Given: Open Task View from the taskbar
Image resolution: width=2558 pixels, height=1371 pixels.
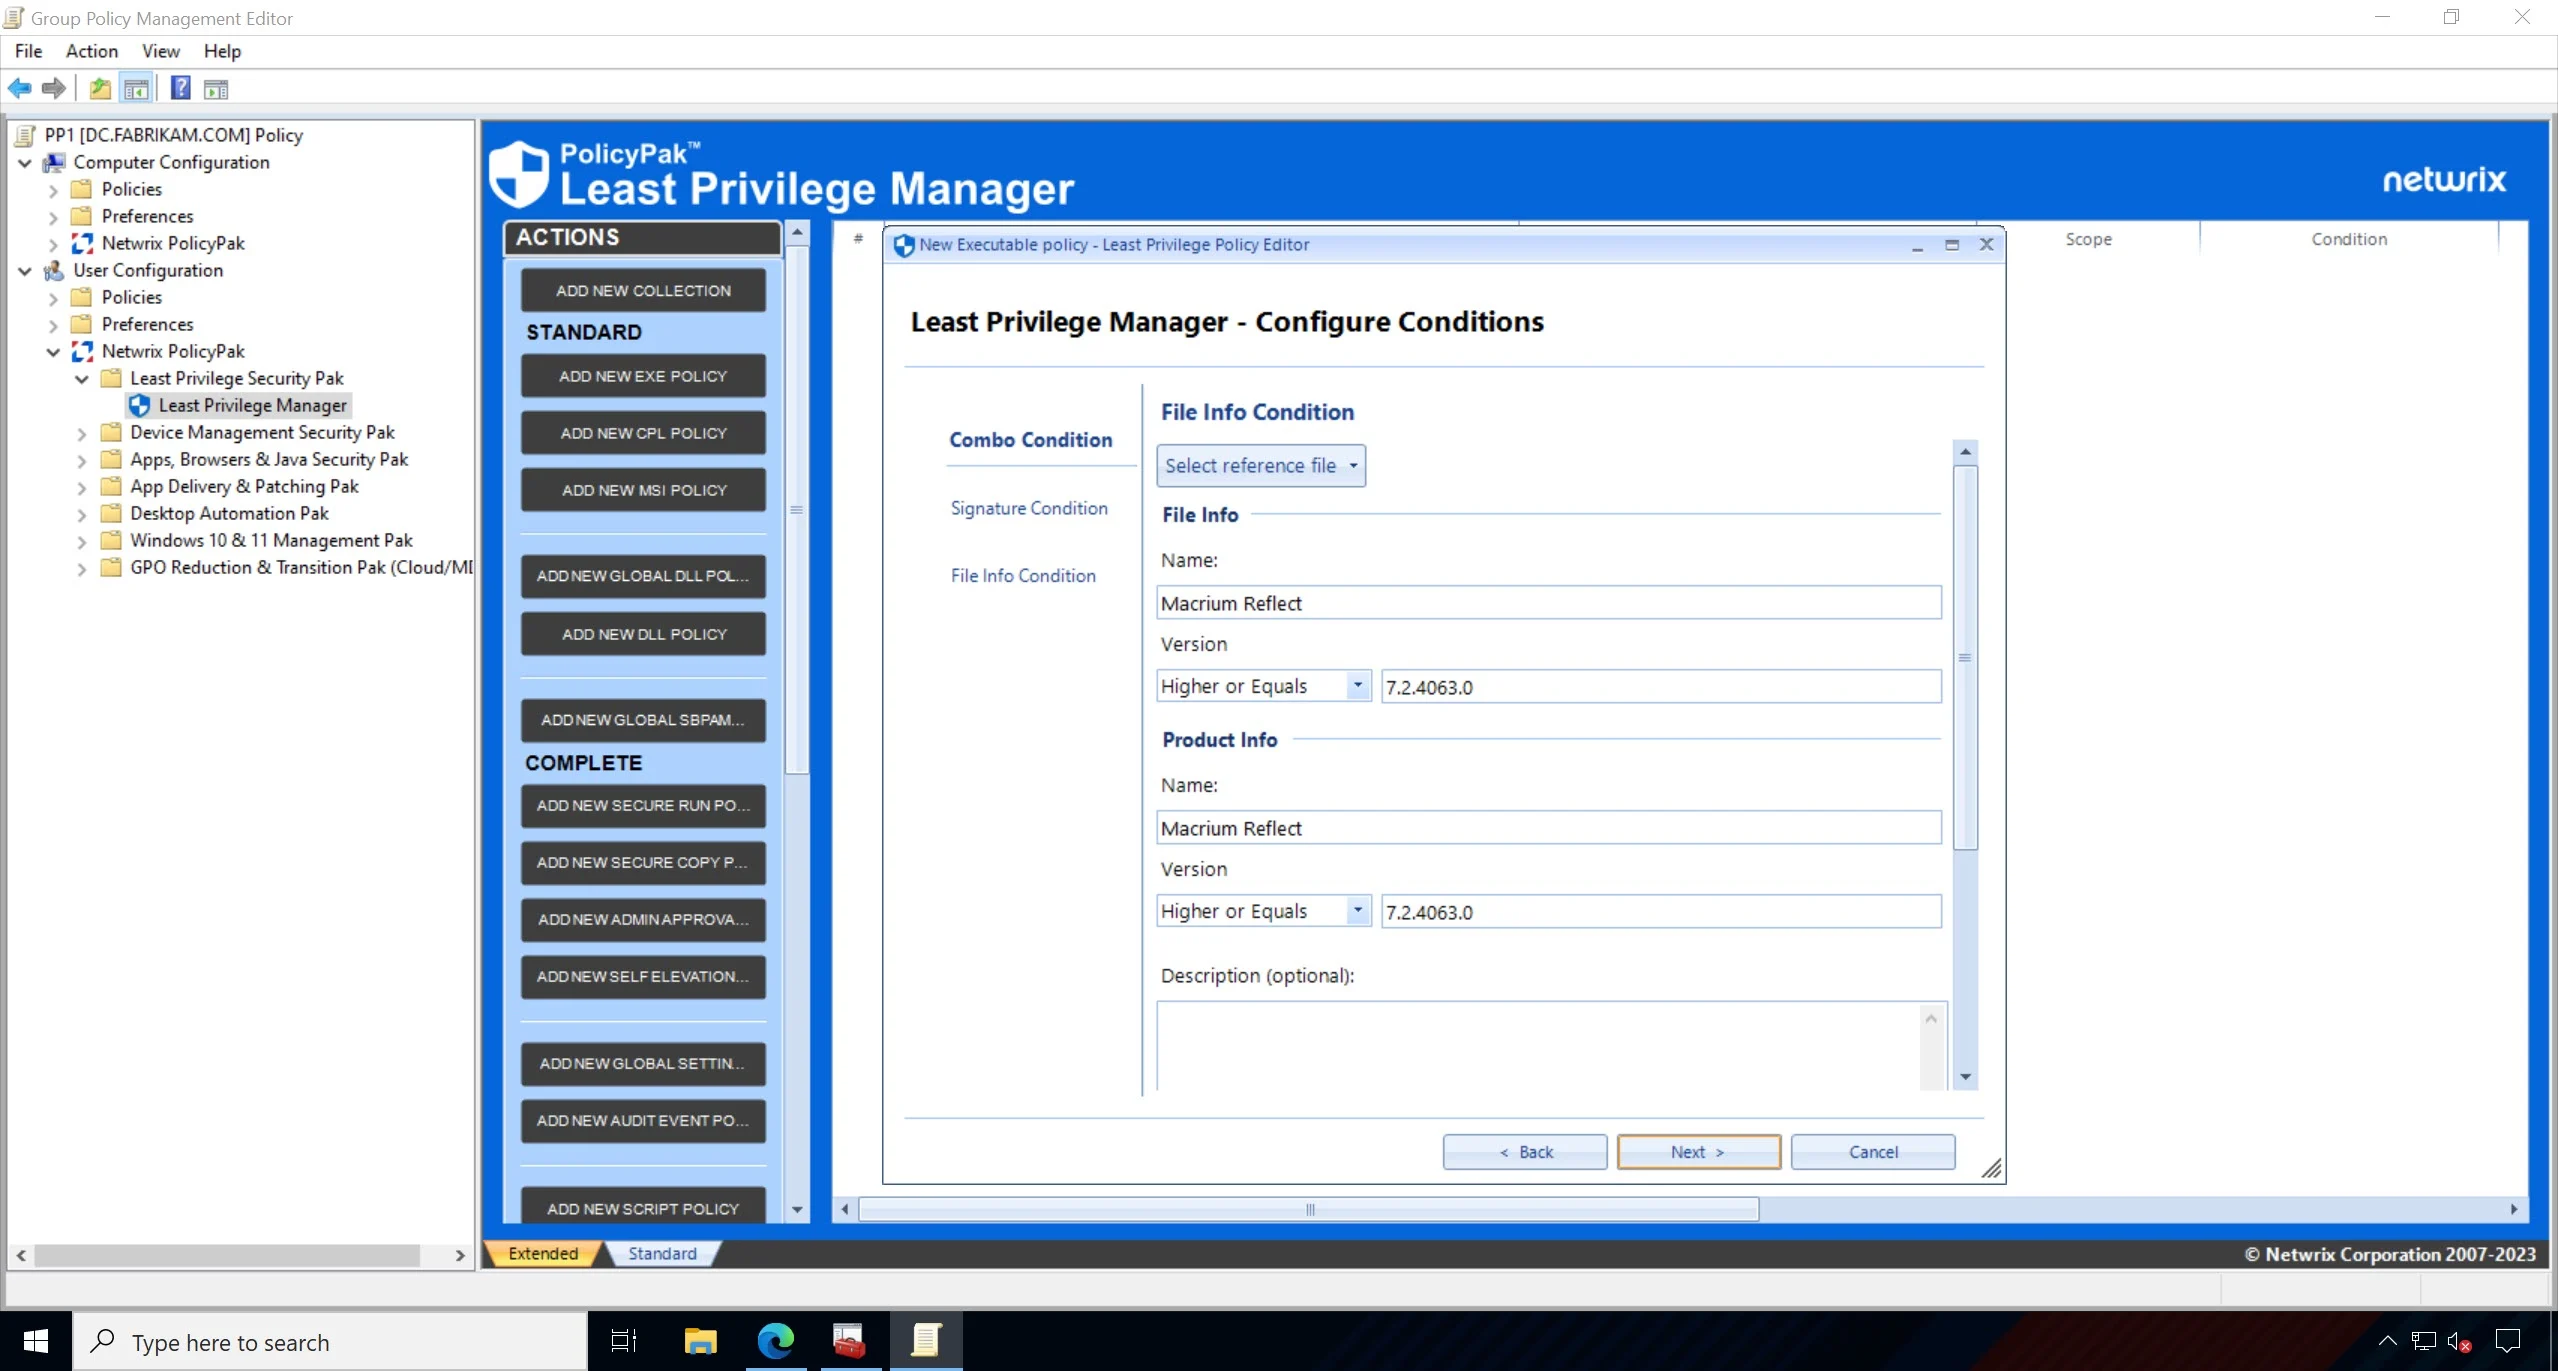Looking at the screenshot, I should pos(623,1341).
